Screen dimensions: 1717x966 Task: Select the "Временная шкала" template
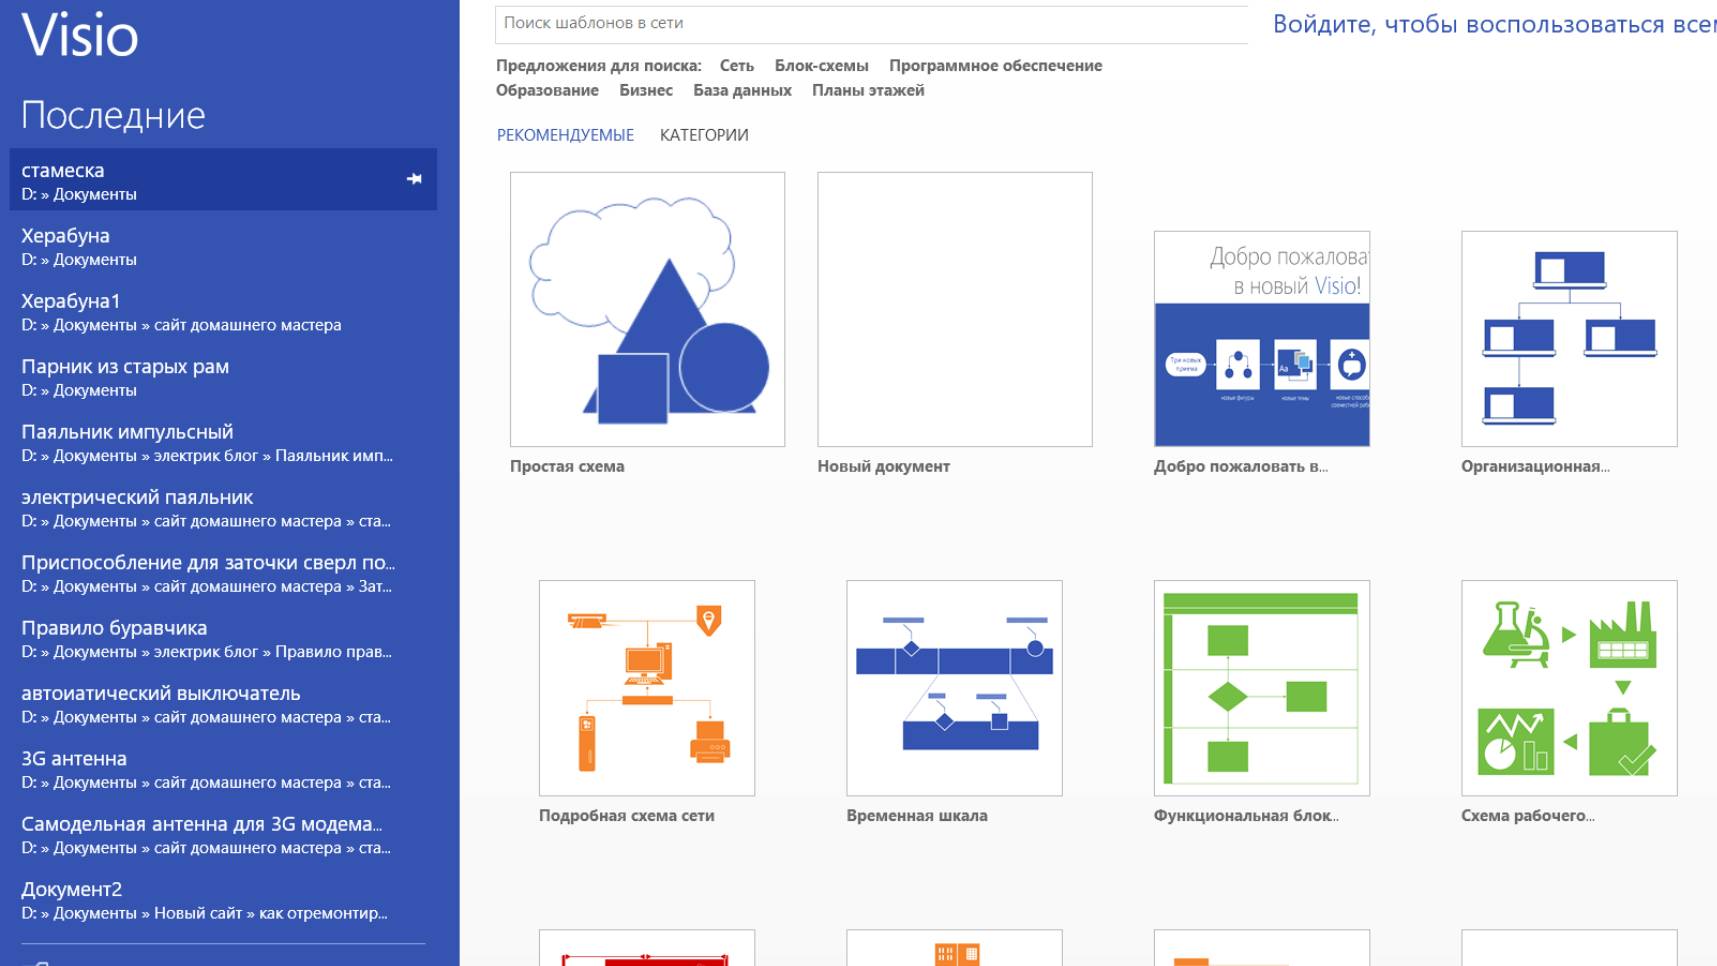point(955,688)
